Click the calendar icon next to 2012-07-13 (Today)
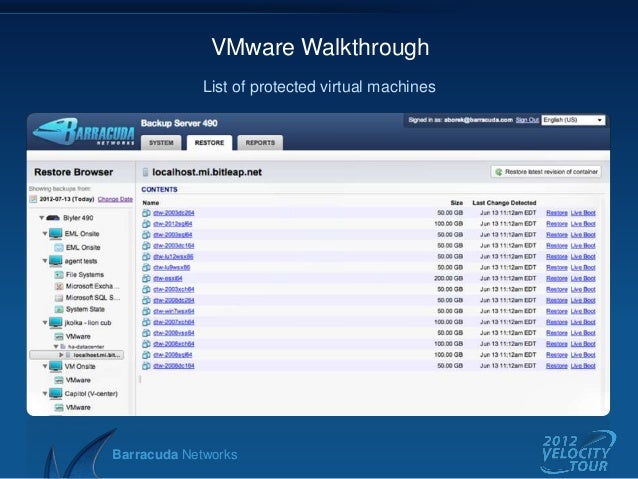The height and width of the screenshot is (479, 638). coord(33,199)
